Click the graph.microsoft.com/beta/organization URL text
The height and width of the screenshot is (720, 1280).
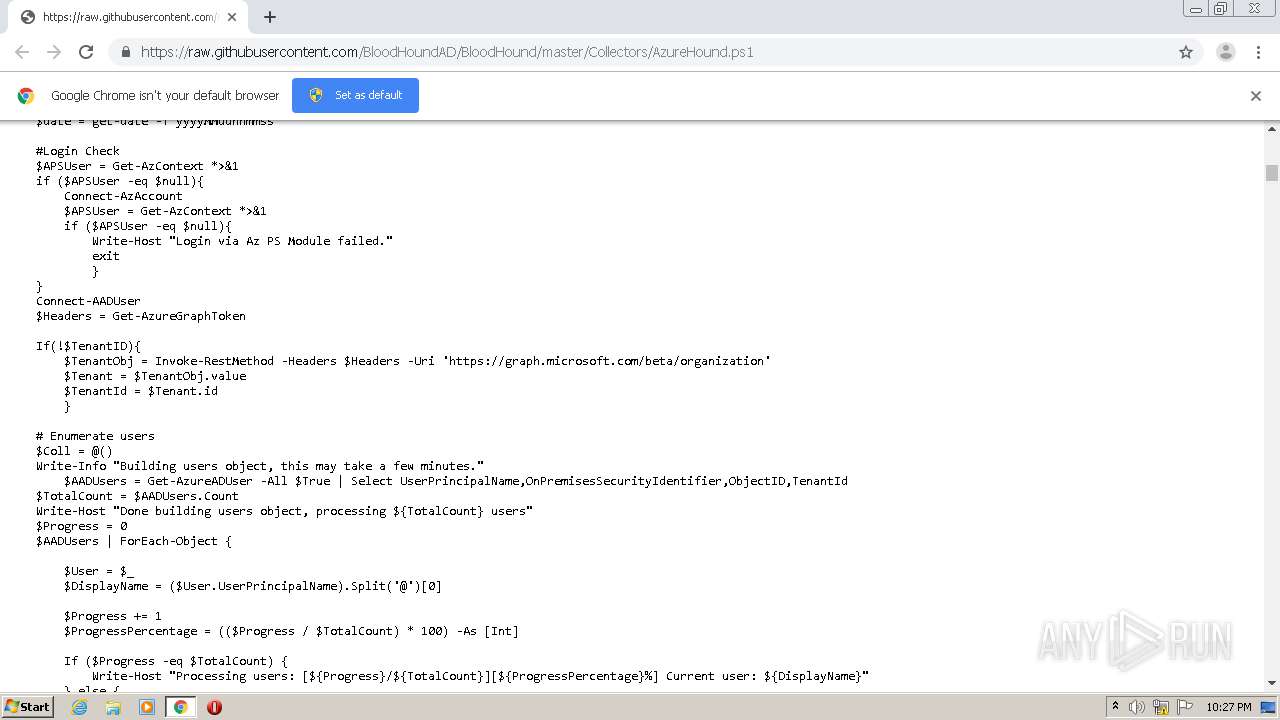(607, 361)
